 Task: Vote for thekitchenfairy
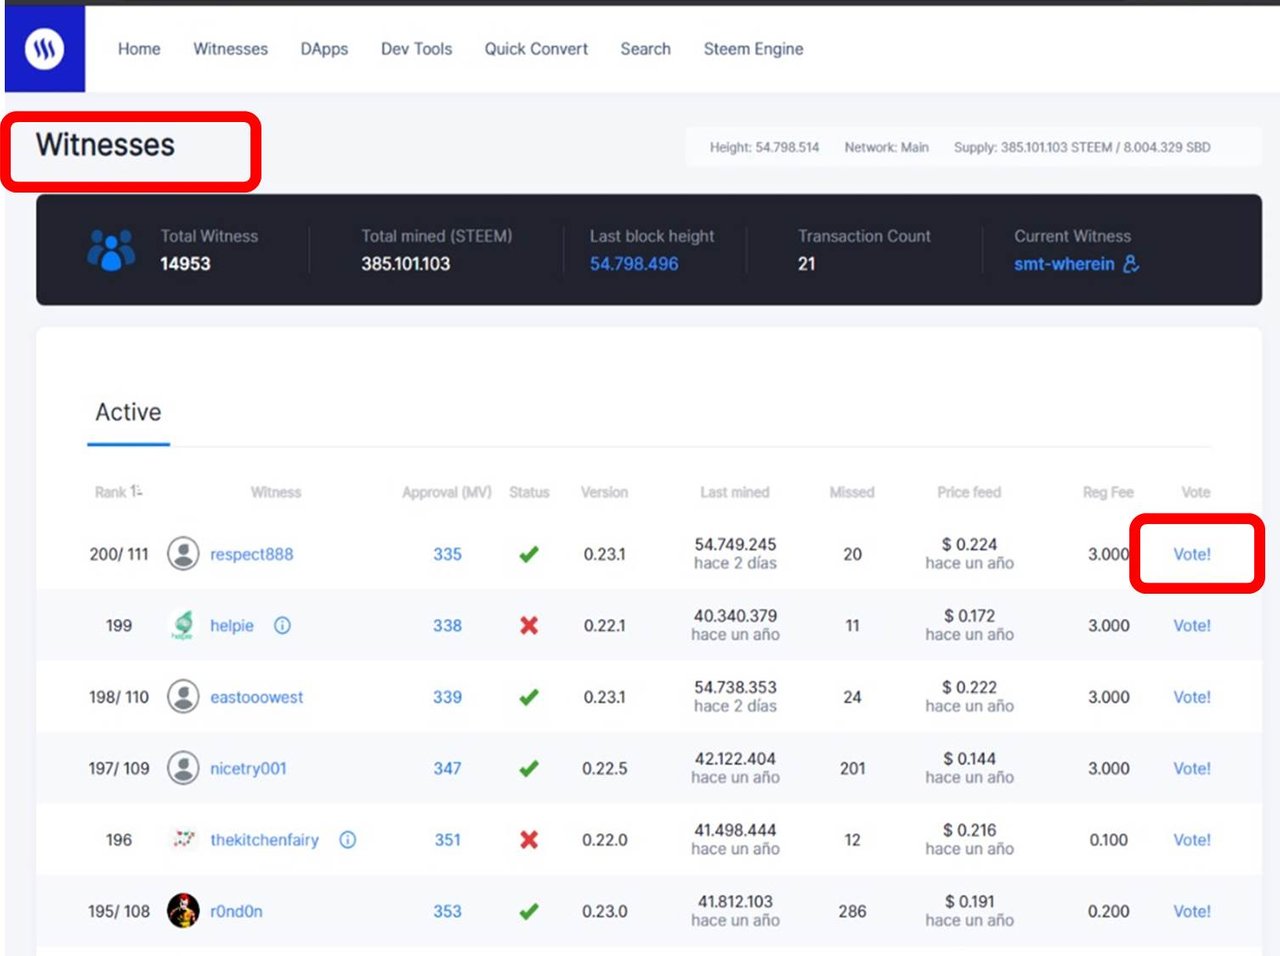click(1192, 840)
